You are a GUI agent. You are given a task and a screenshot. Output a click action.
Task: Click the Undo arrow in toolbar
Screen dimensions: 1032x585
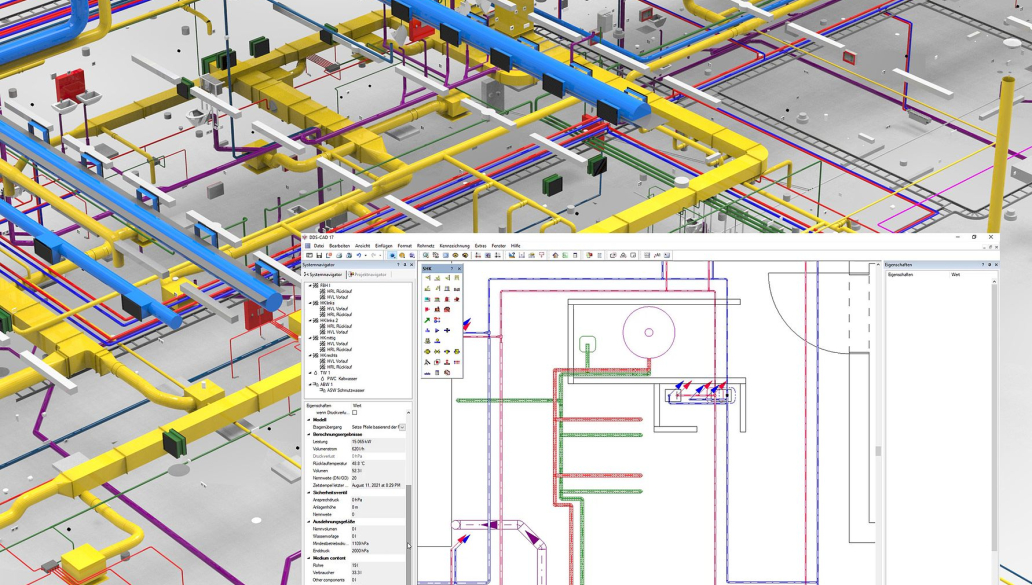tap(359, 255)
